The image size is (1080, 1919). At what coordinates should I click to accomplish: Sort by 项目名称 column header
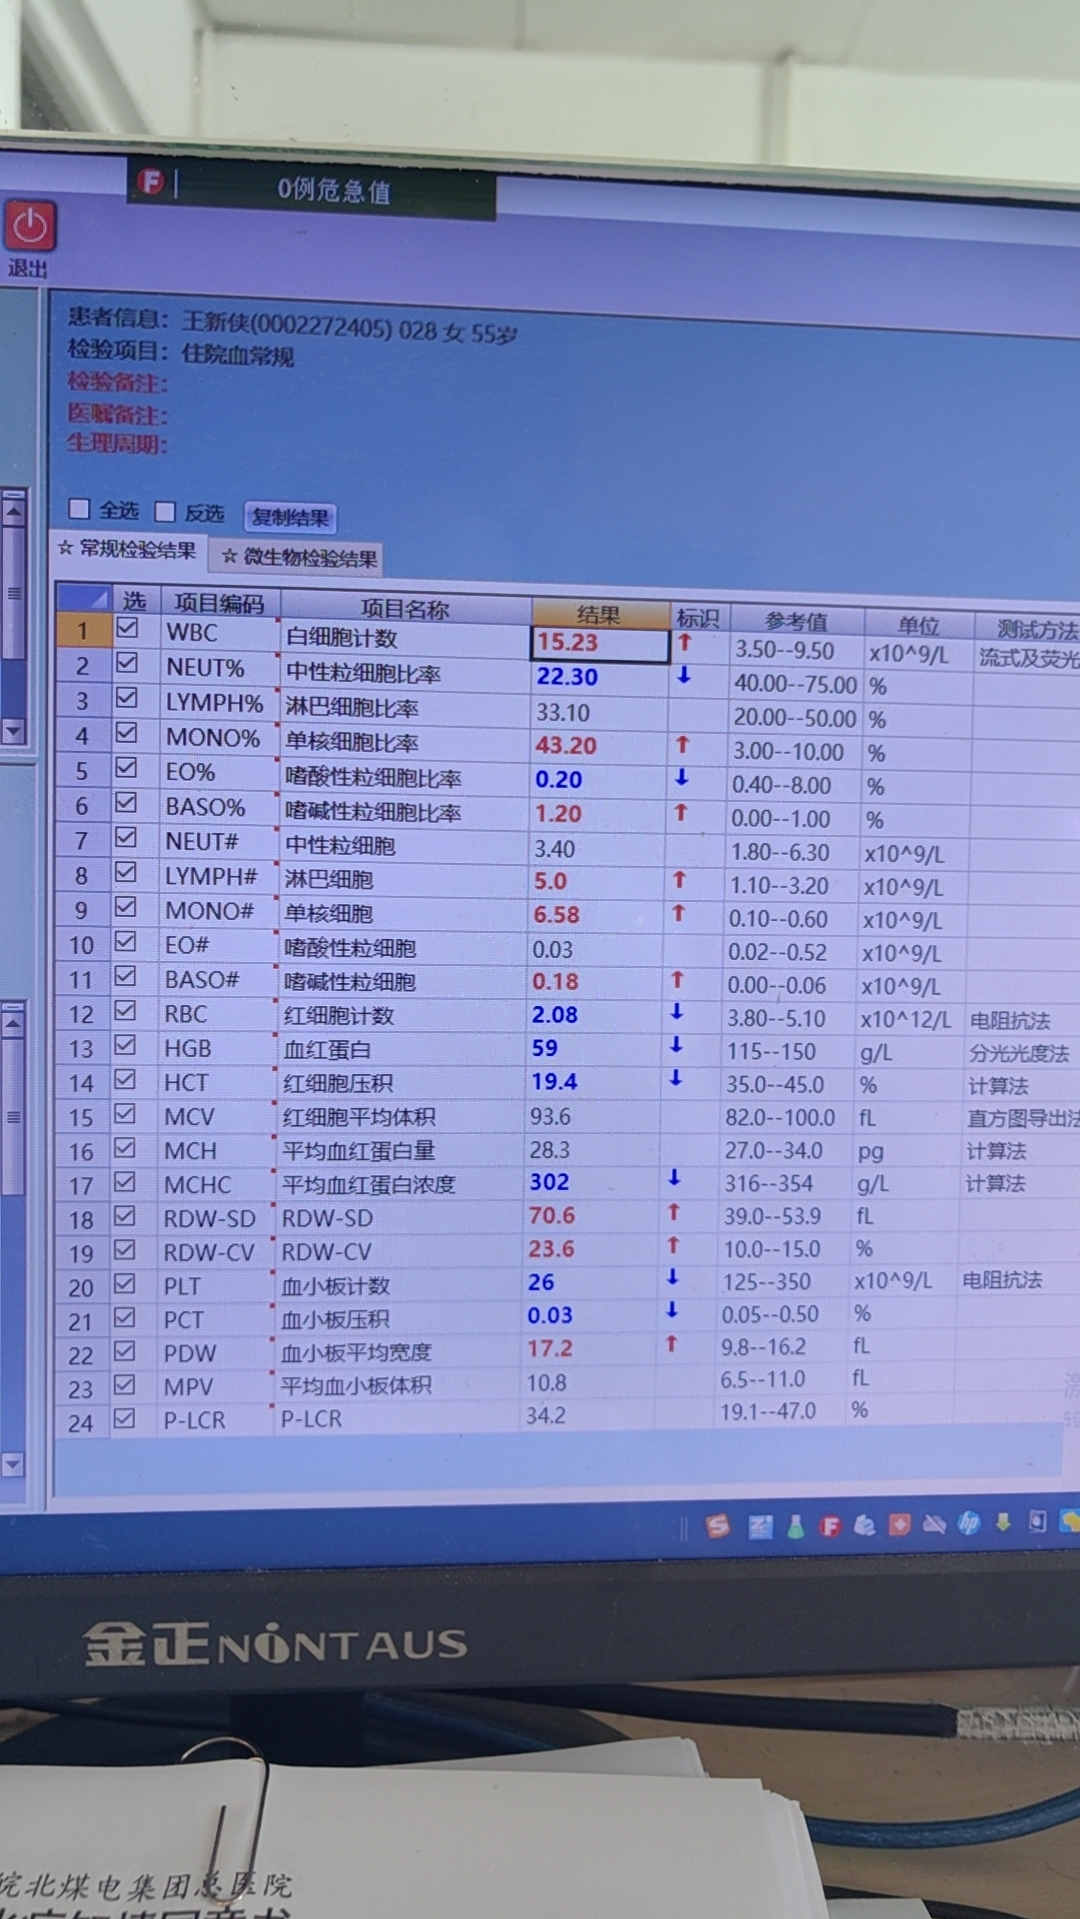pyautogui.click(x=405, y=609)
